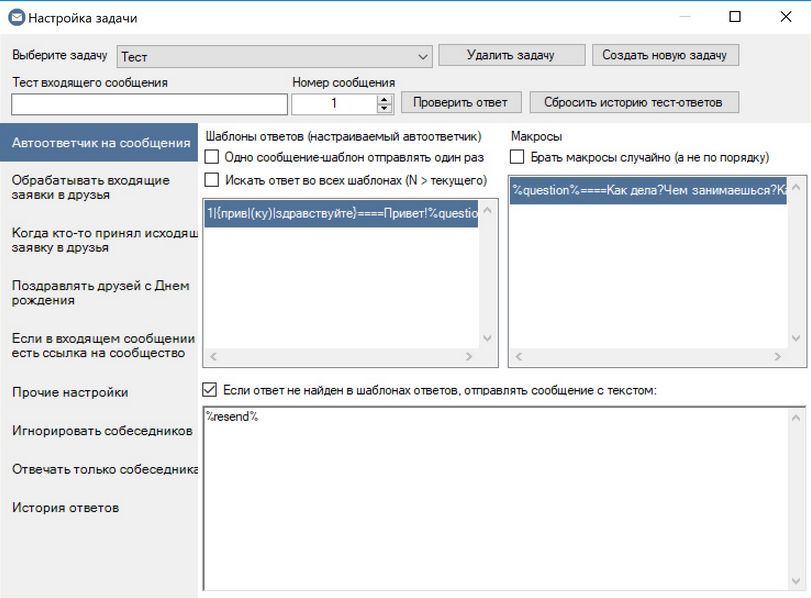The width and height of the screenshot is (811, 598).
Task: Click 'Удалить задачу' button
Action: pyautogui.click(x=510, y=55)
